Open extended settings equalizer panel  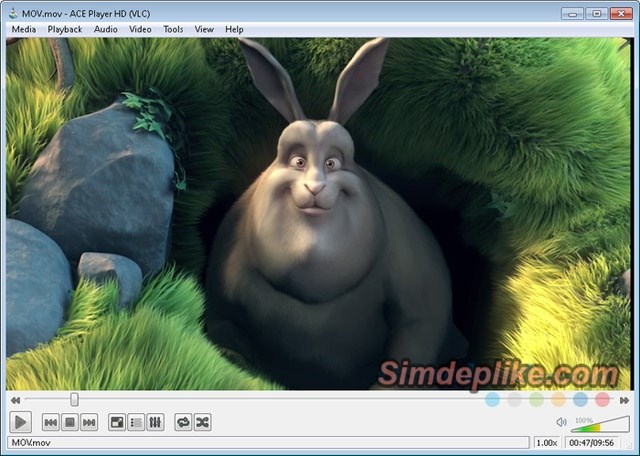pyautogui.click(x=155, y=422)
